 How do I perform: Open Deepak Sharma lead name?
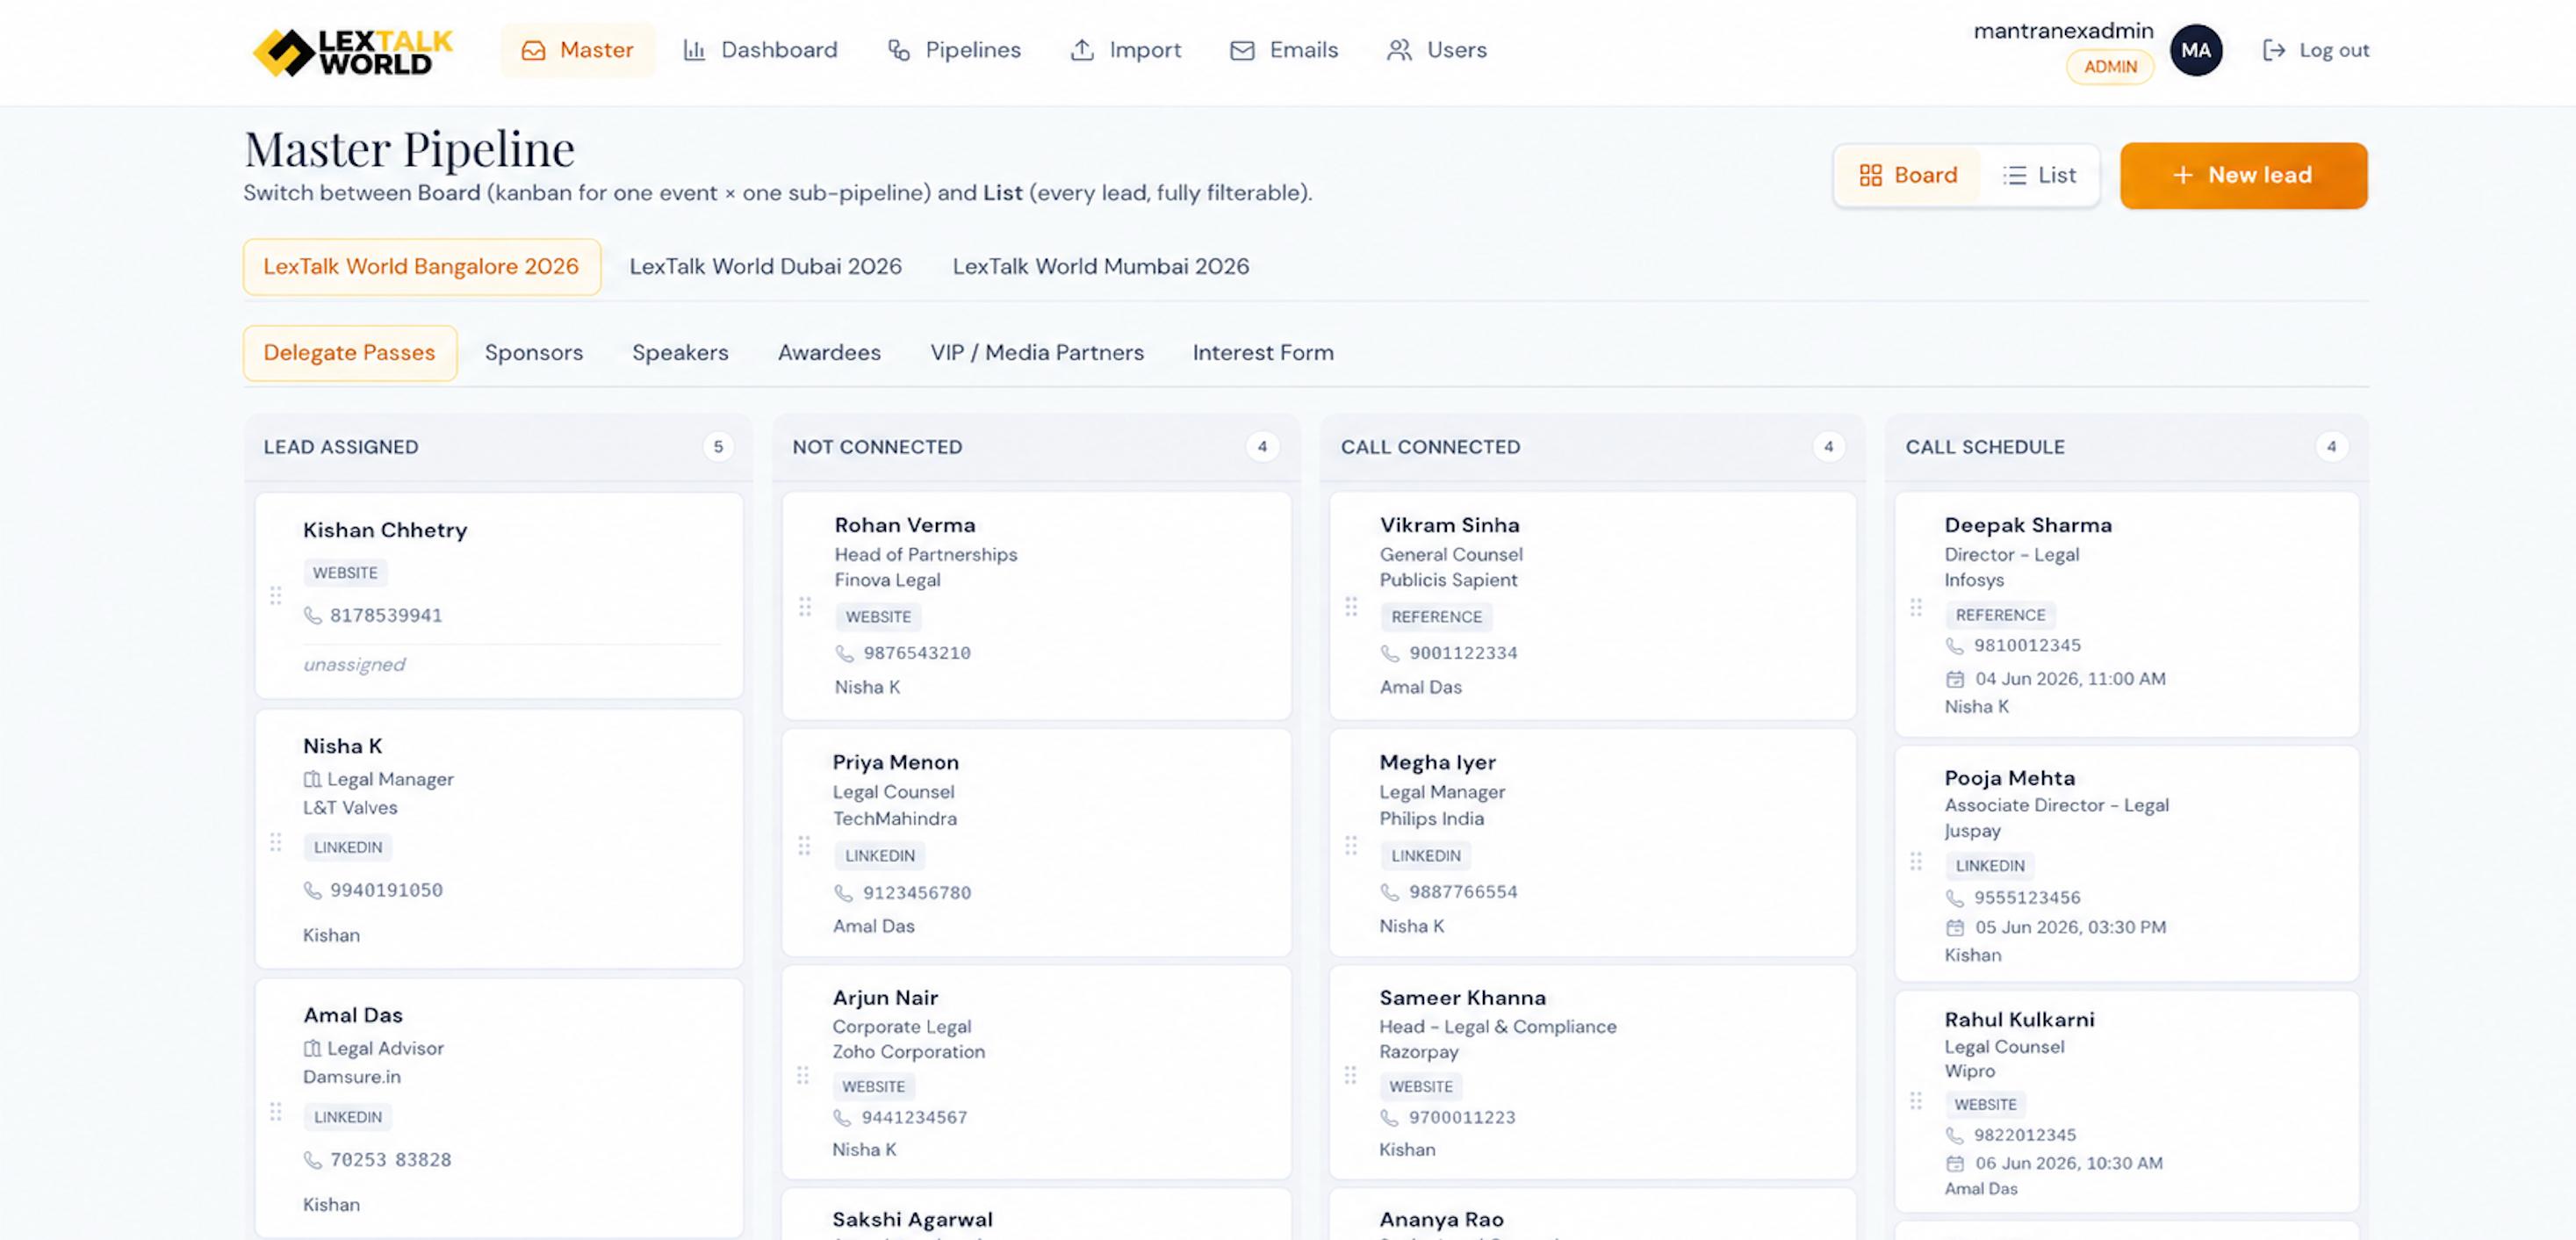pos(2028,525)
